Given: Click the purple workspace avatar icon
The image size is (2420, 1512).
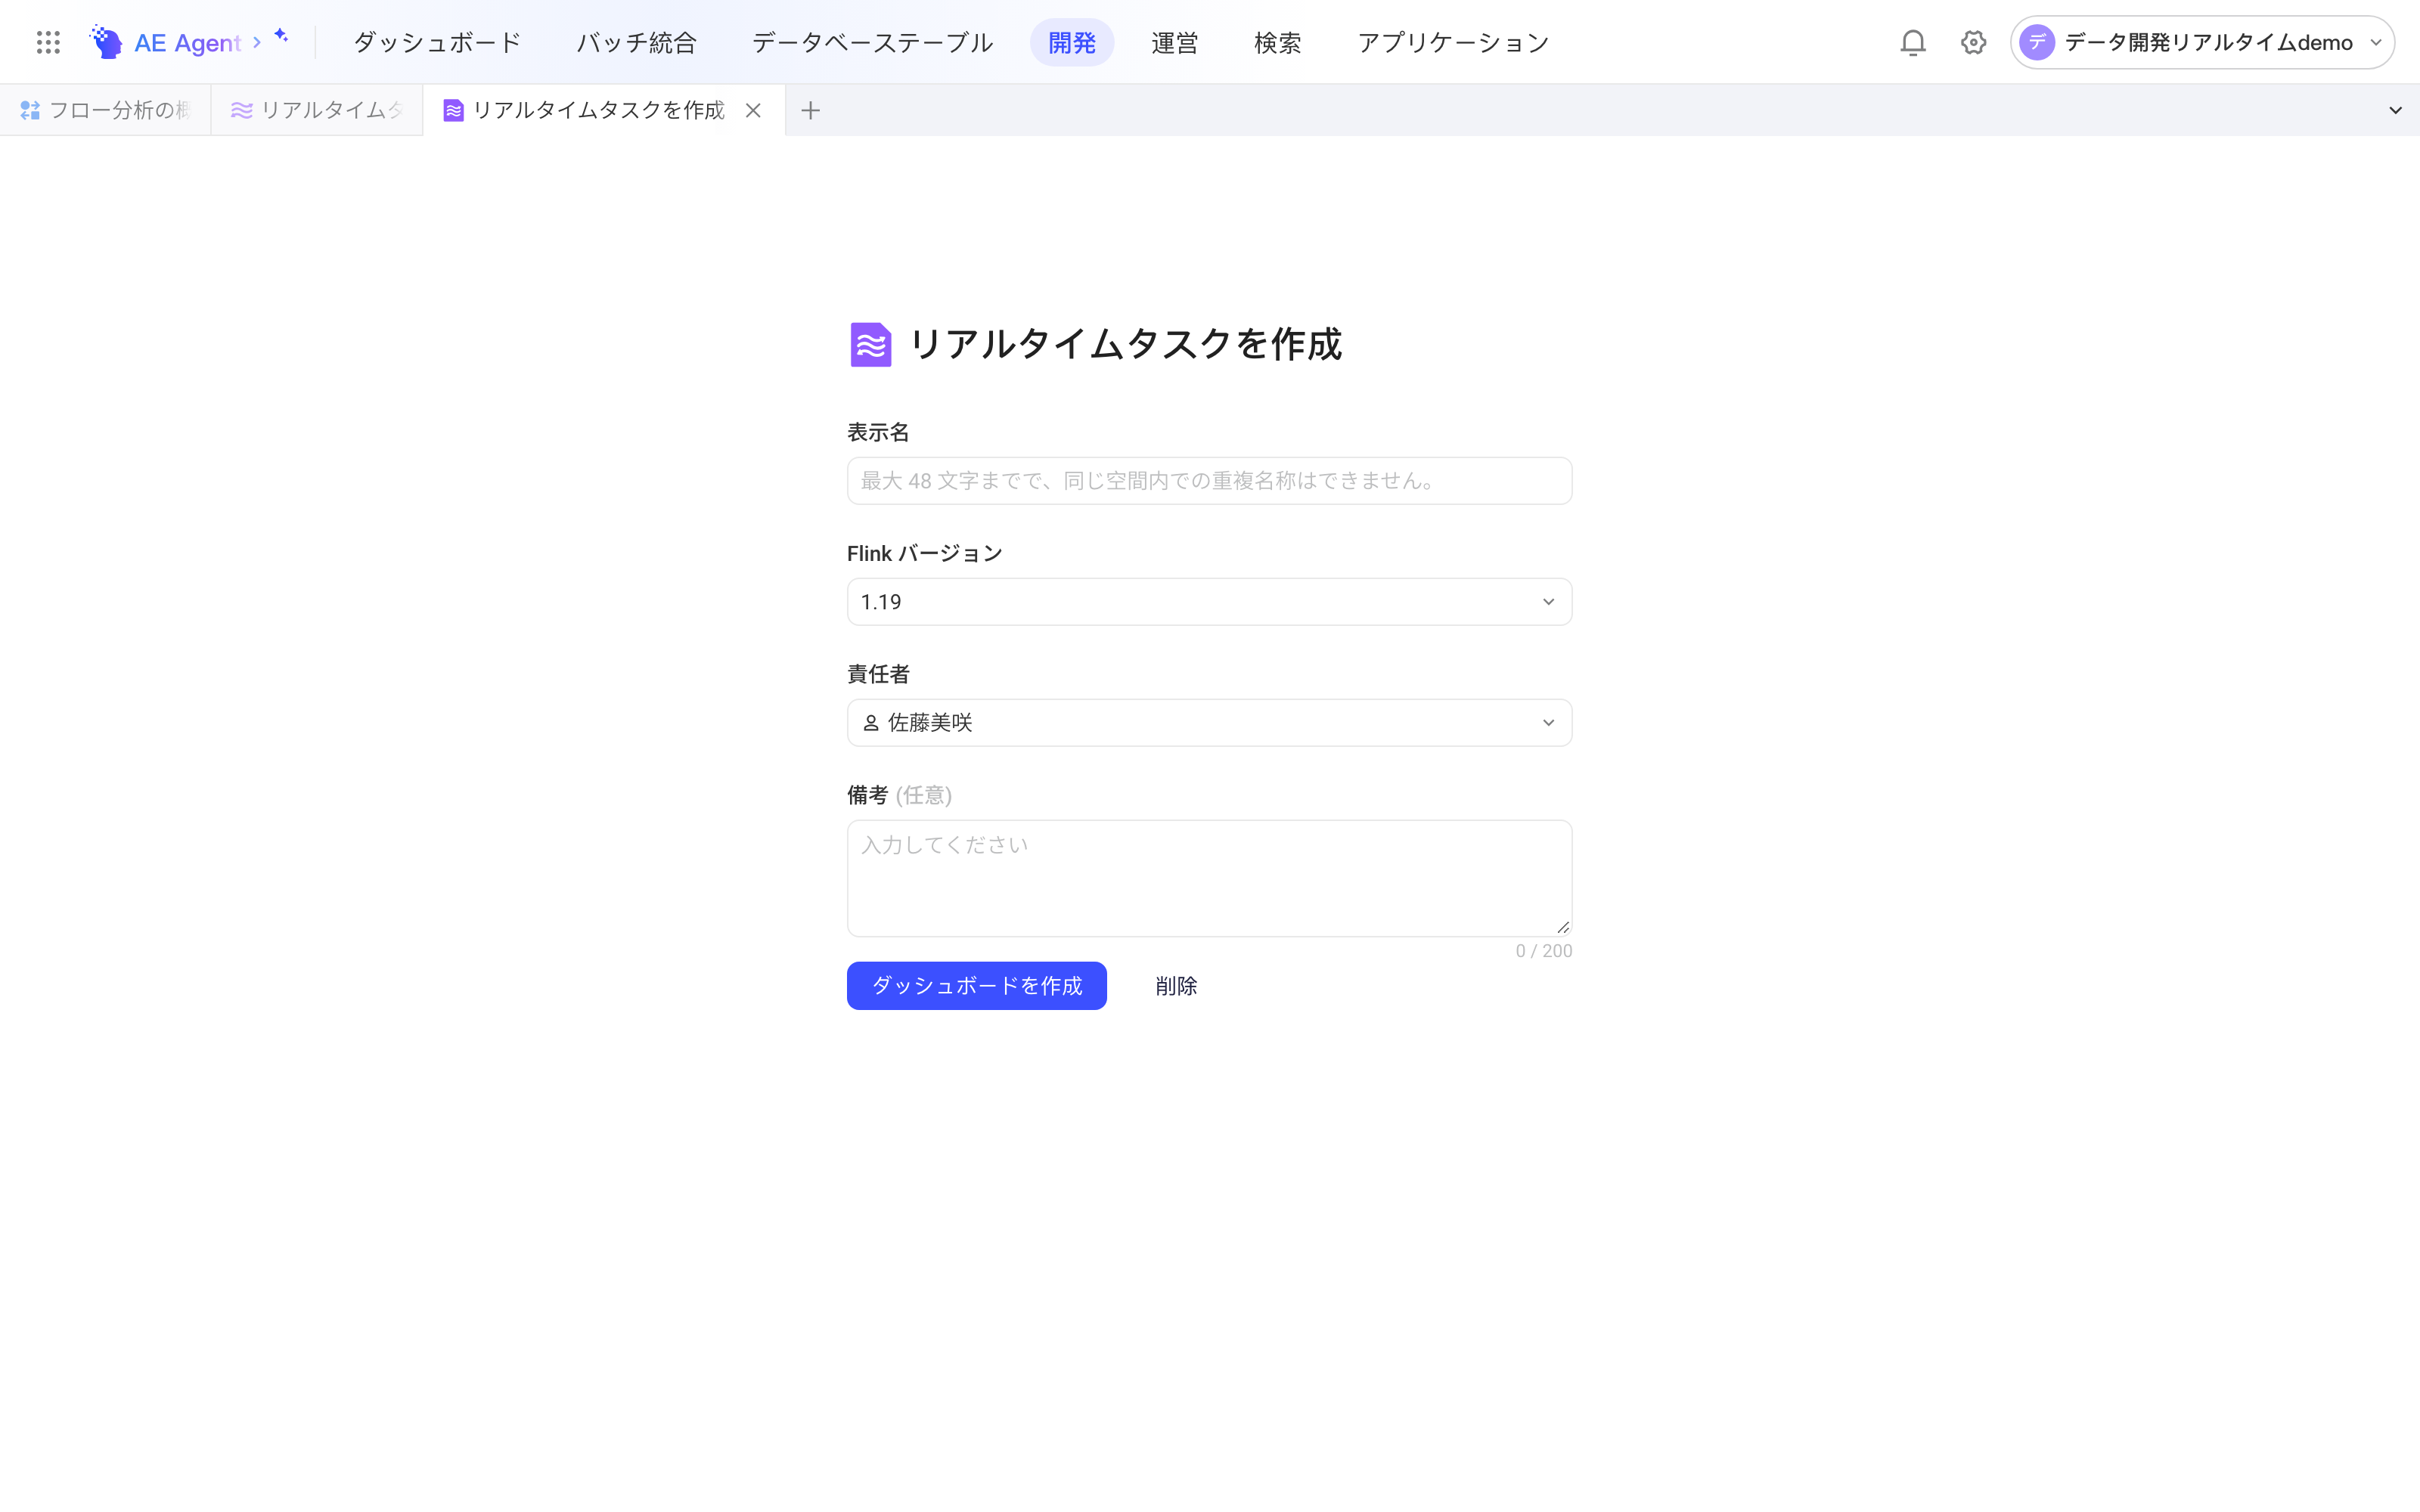Looking at the screenshot, I should point(2037,42).
